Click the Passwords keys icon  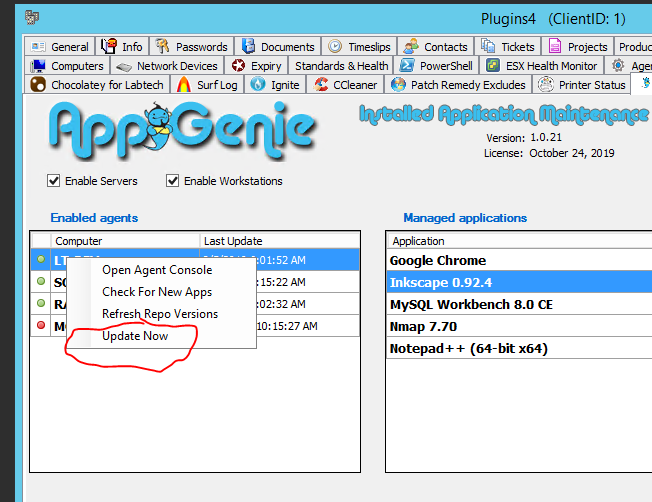162,46
